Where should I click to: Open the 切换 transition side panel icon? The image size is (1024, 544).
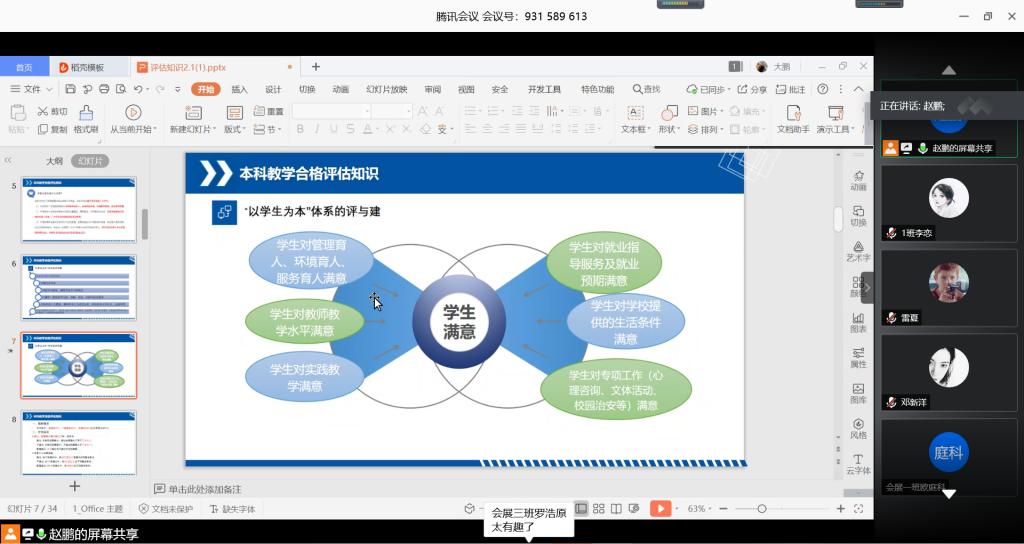tap(859, 216)
